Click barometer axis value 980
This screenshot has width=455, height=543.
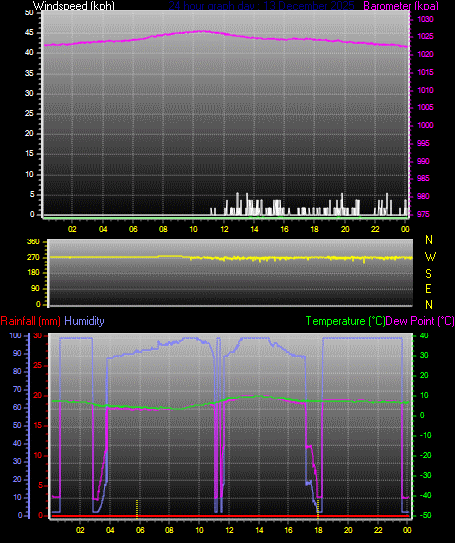click(x=423, y=196)
